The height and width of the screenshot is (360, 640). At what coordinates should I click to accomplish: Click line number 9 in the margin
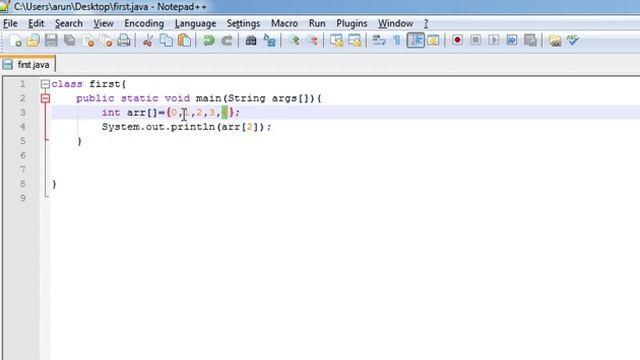22,198
